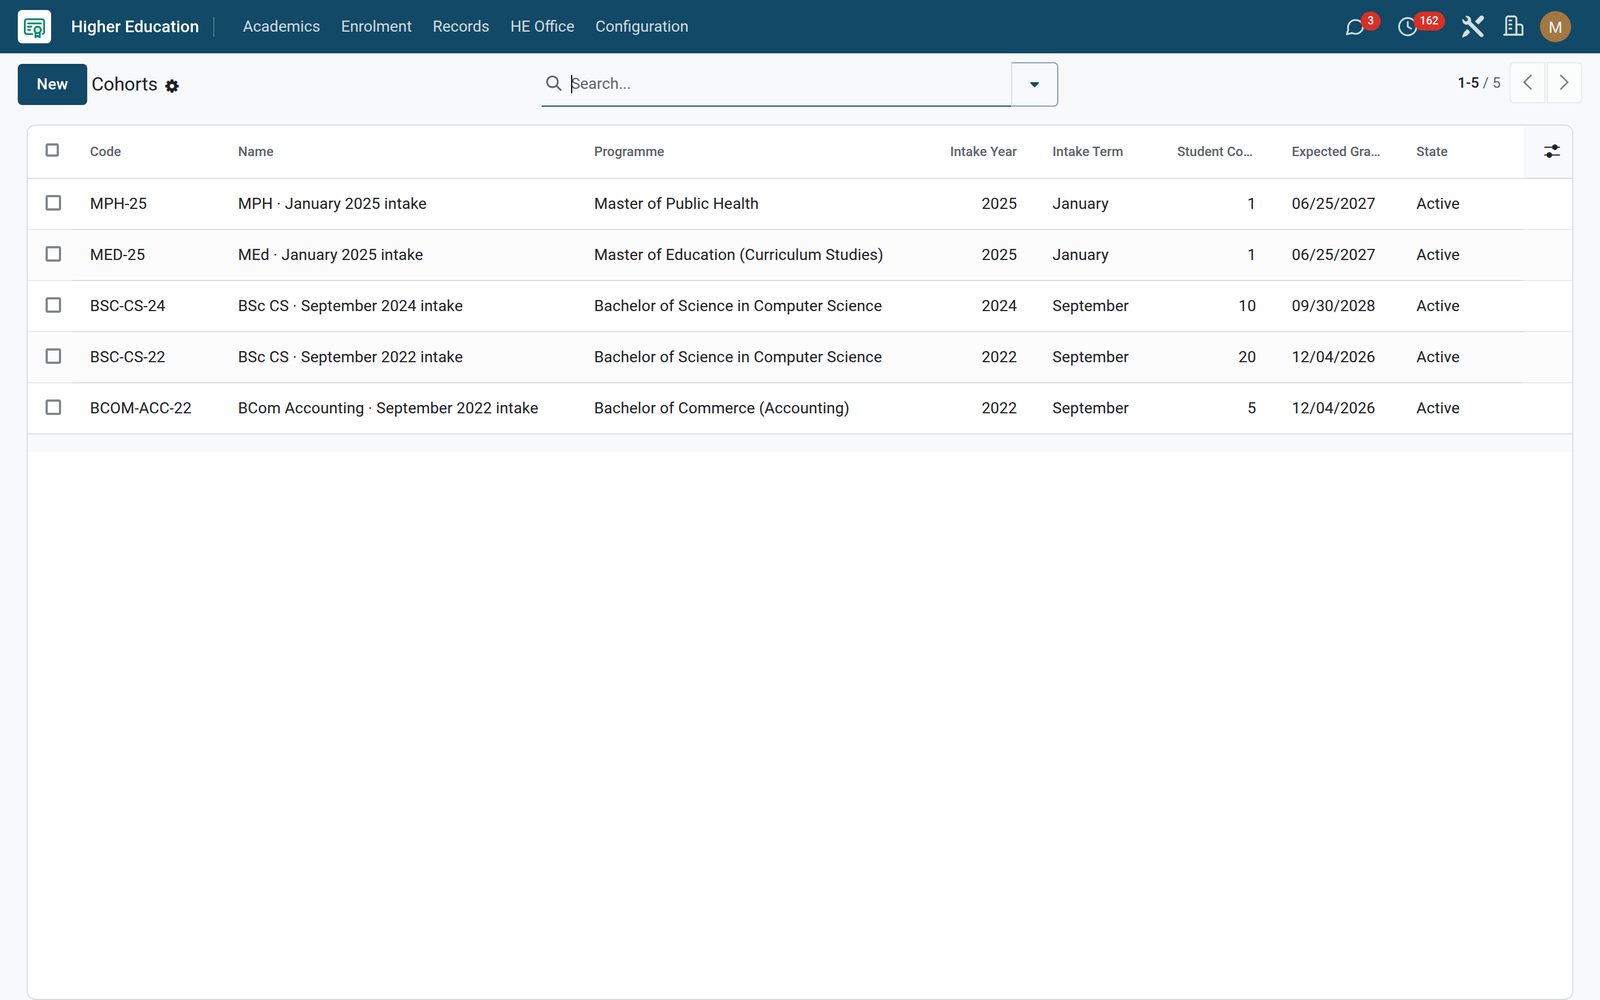Check the BSC-CS-24 row checkbox
Image resolution: width=1600 pixels, height=1000 pixels.
pyautogui.click(x=53, y=305)
